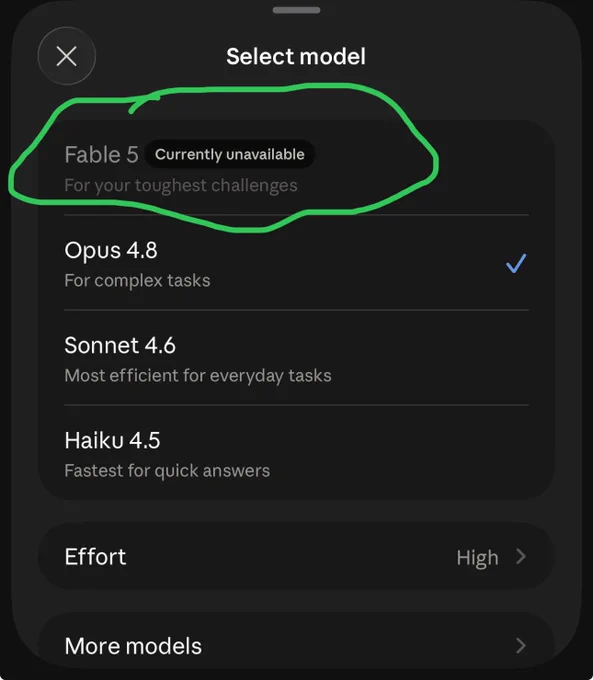Viewport: 593px width, 680px height.
Task: Tap 'For complex tasks' subtitle
Action: (137, 281)
